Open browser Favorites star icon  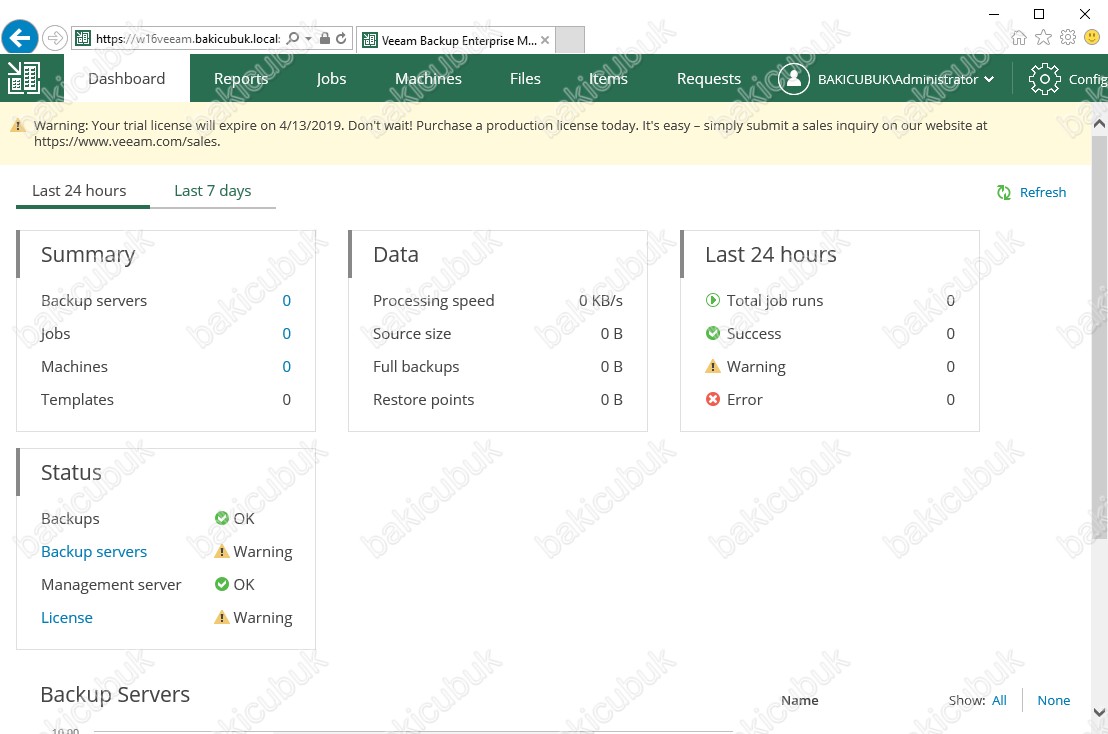coord(1043,37)
